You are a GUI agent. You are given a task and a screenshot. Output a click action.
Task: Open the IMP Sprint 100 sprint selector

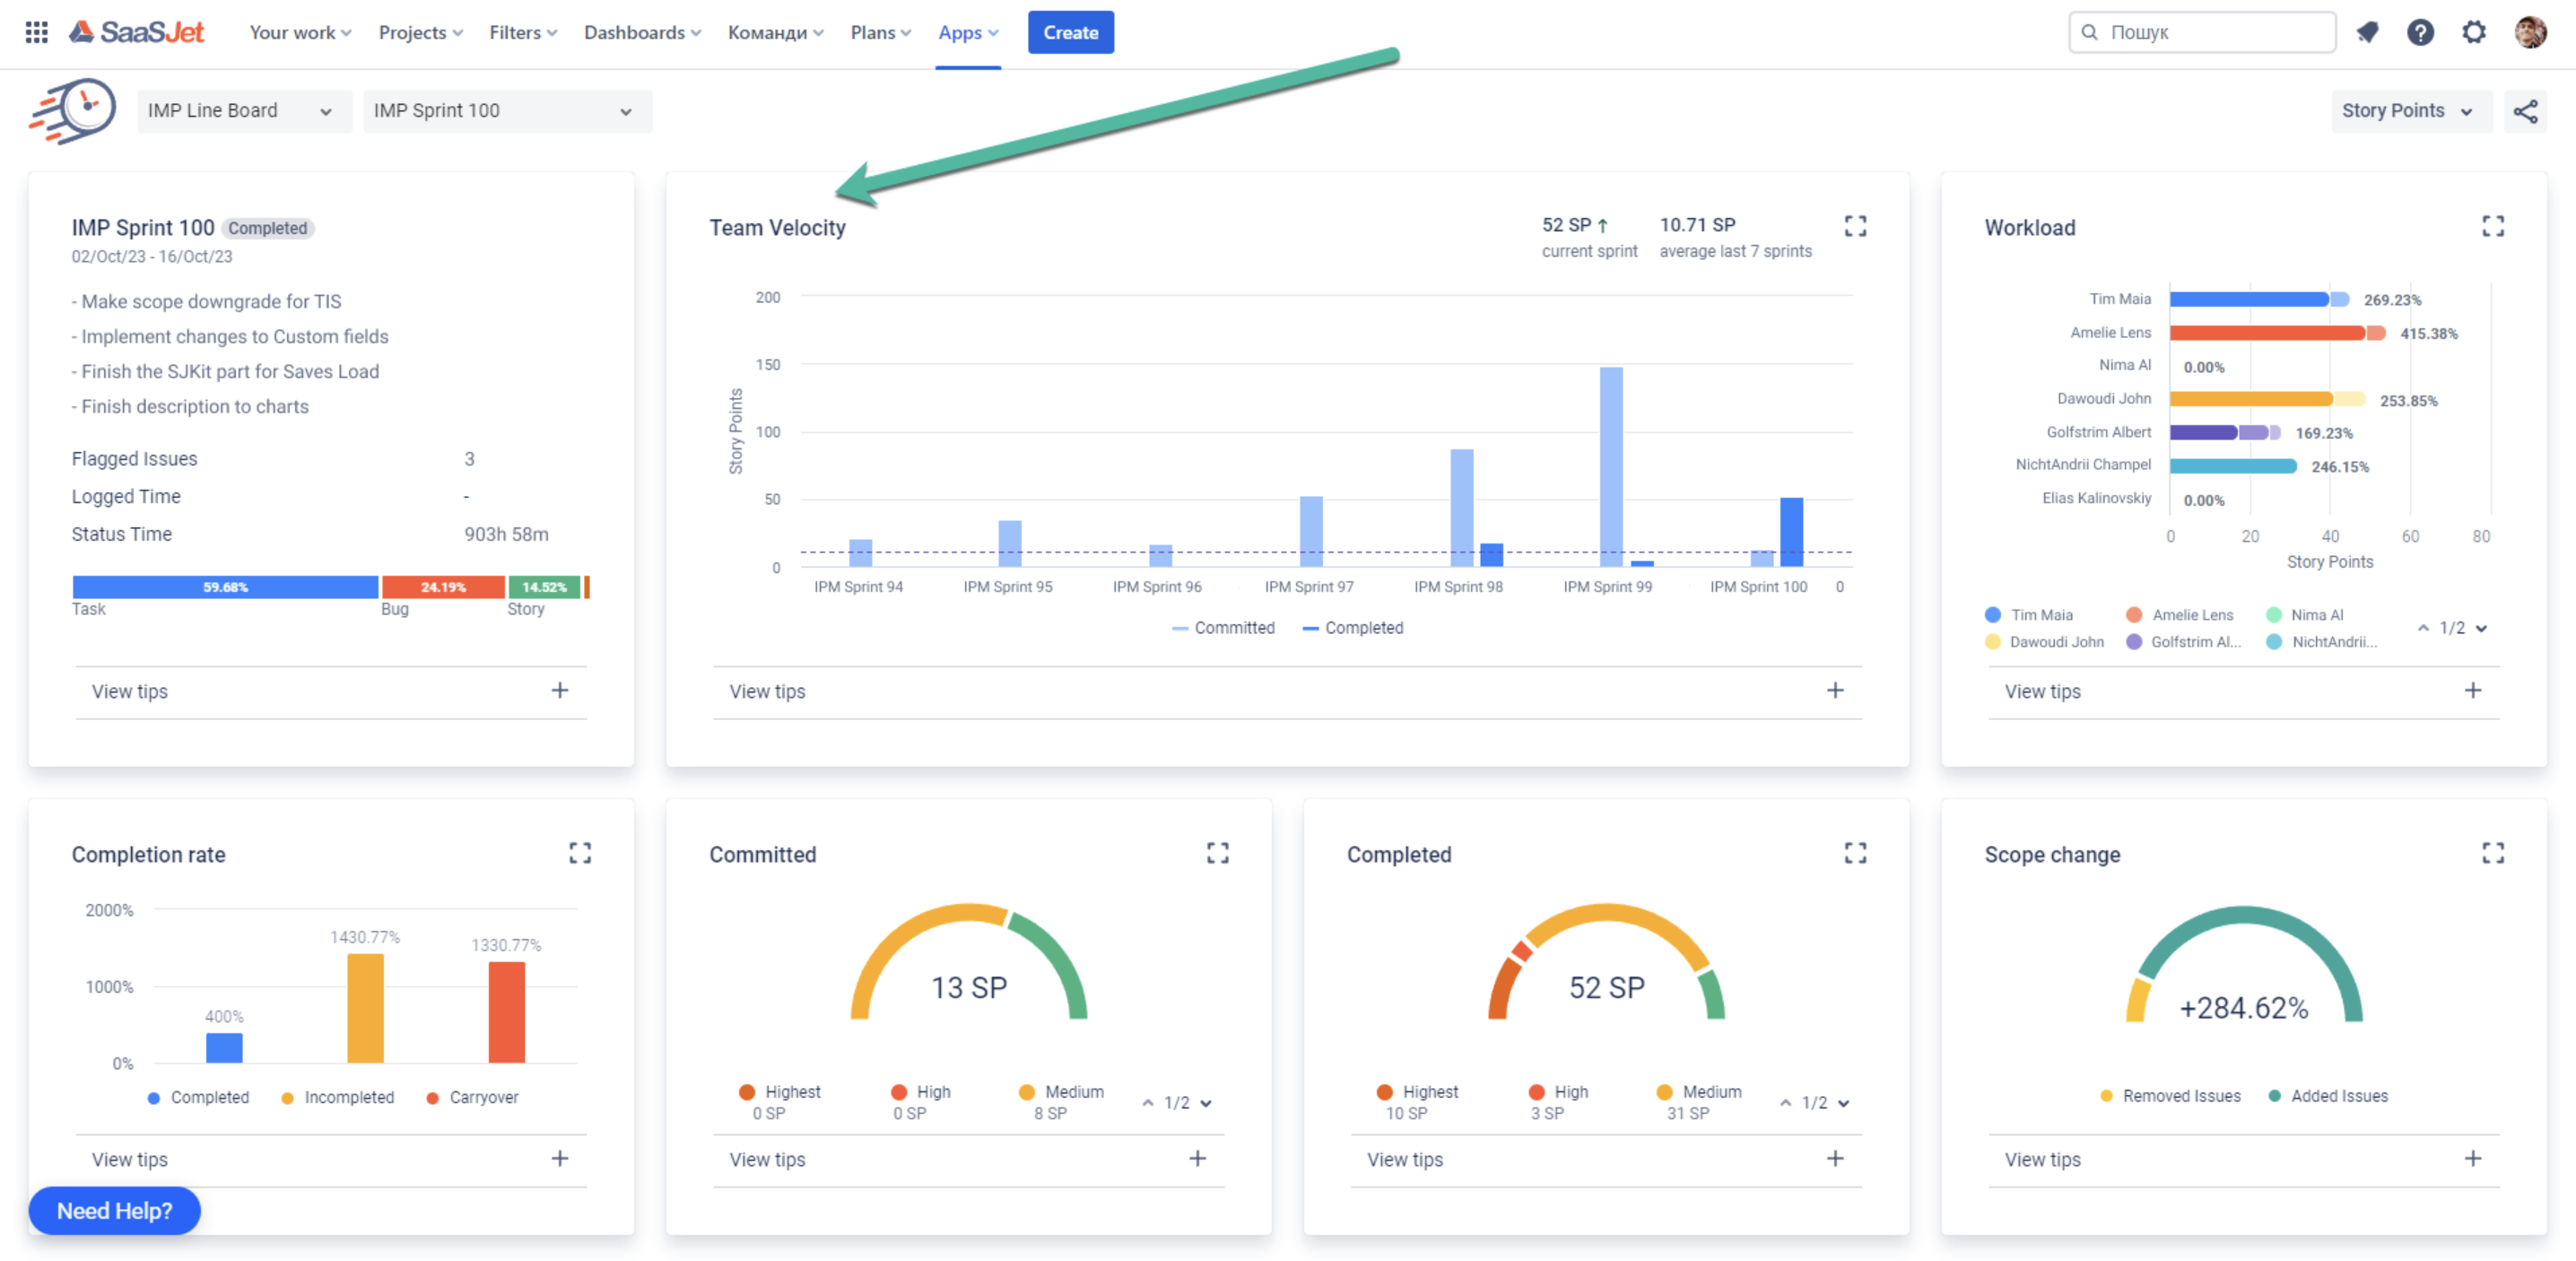click(x=507, y=111)
